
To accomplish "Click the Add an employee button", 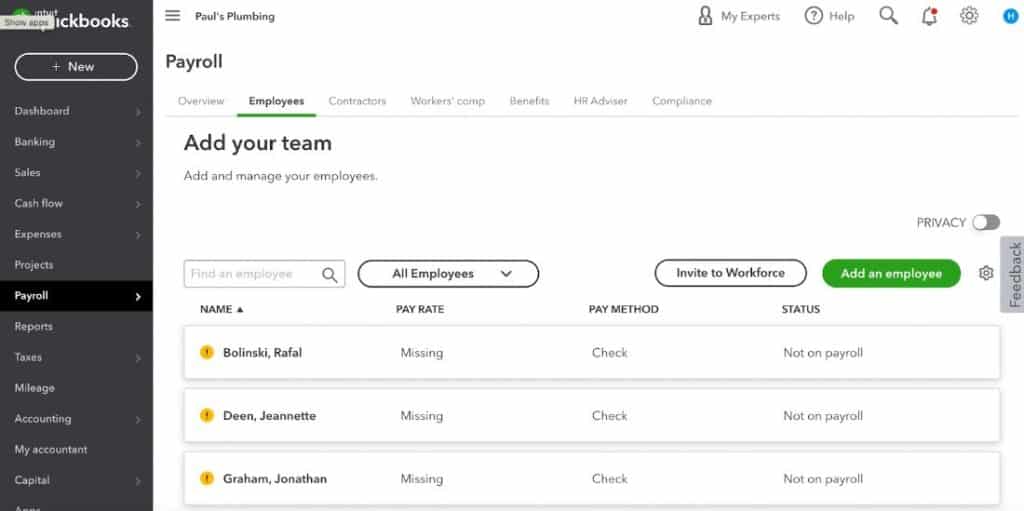I will 891,274.
